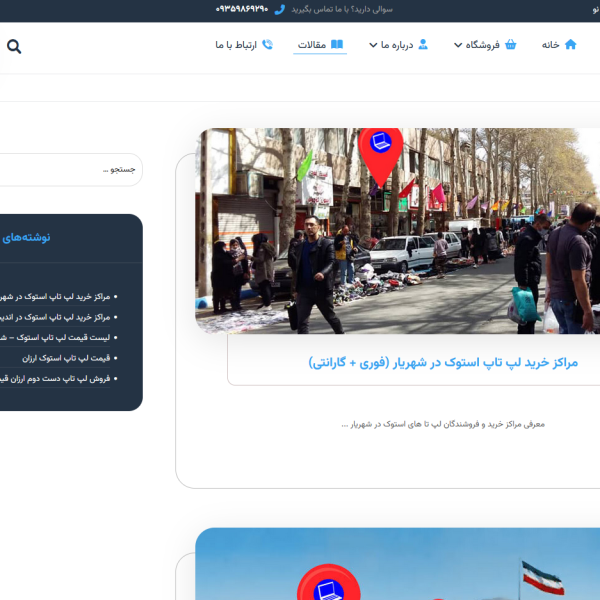Click excerpt معرفی مراکز خرید و فروشندگان
Viewport: 600px width, 600px height.
[443, 424]
